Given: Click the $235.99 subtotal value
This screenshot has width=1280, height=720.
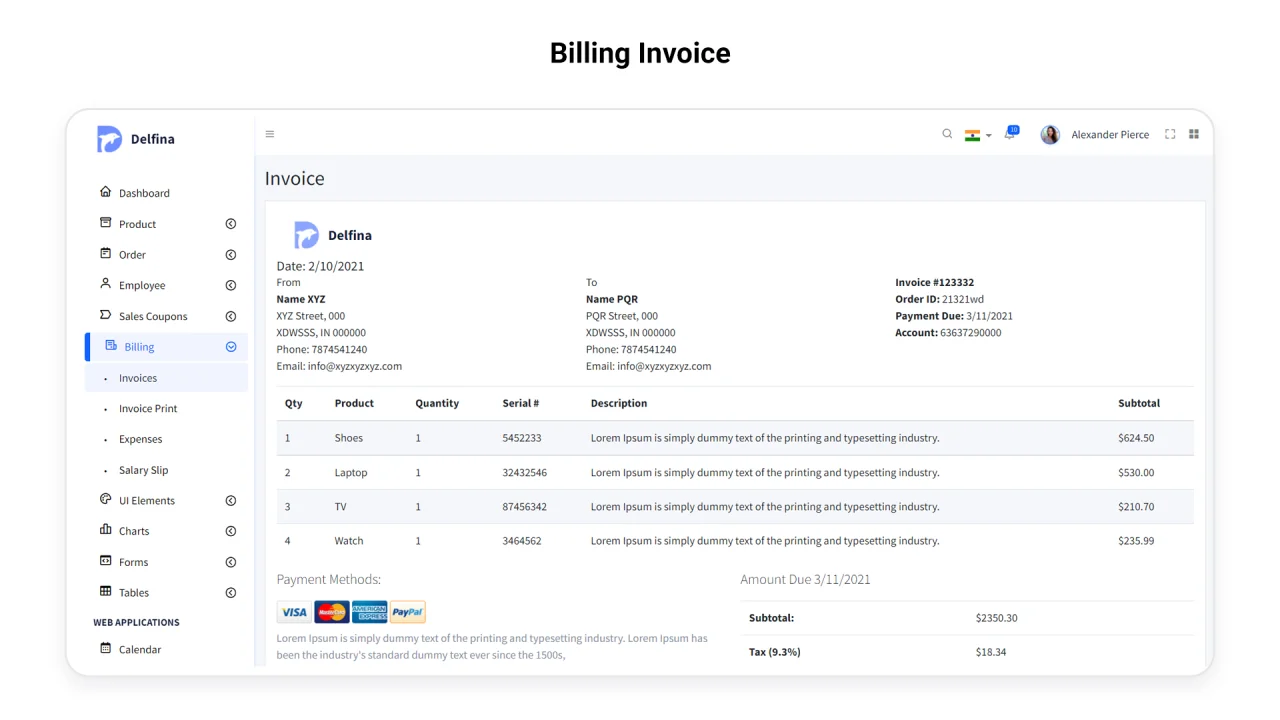Looking at the screenshot, I should 1136,540.
